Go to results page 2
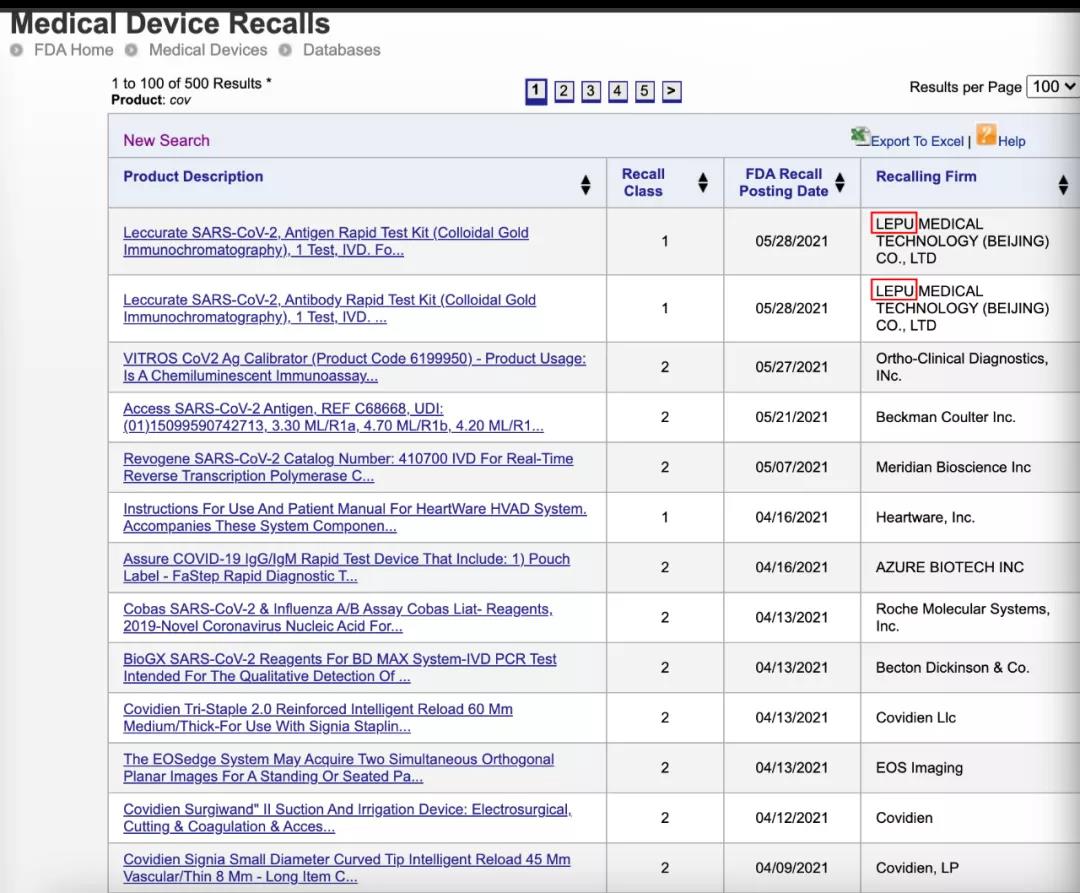The image size is (1080, 893). pos(563,91)
